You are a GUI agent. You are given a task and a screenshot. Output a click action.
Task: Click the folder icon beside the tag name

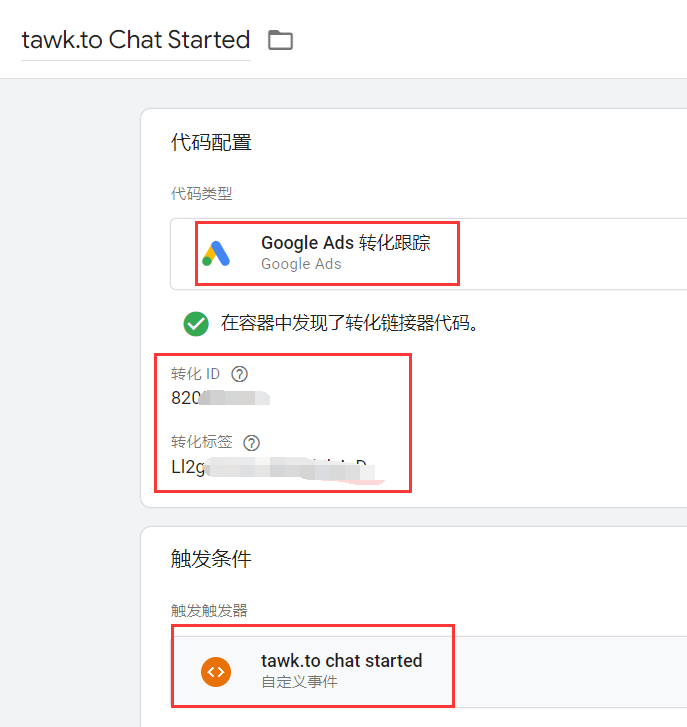(x=280, y=41)
